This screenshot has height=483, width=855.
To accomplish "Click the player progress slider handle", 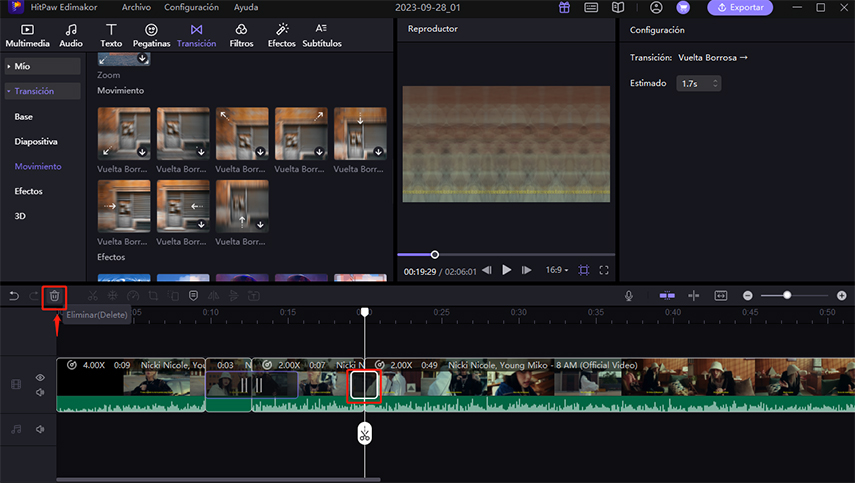I will [x=435, y=255].
